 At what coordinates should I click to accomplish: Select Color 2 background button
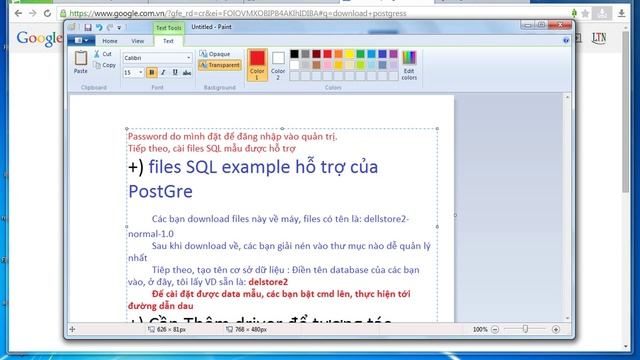(x=278, y=65)
